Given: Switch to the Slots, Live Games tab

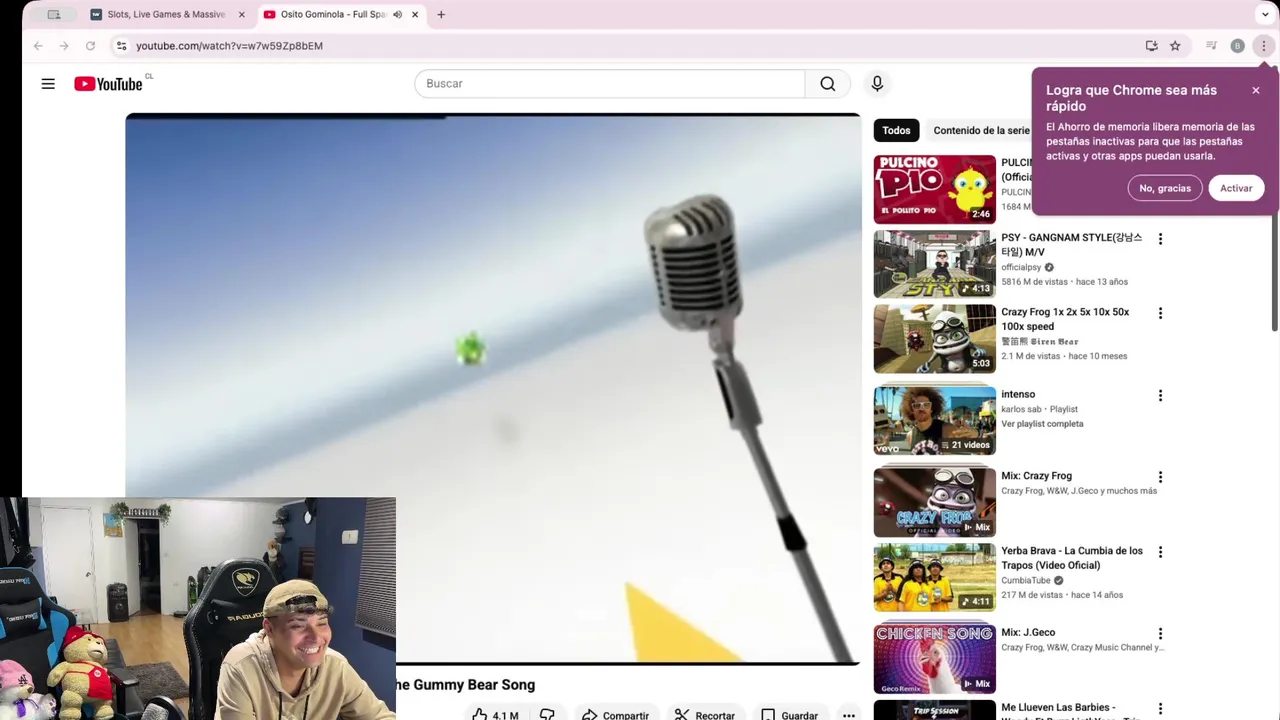Looking at the screenshot, I should pyautogui.click(x=167, y=15).
